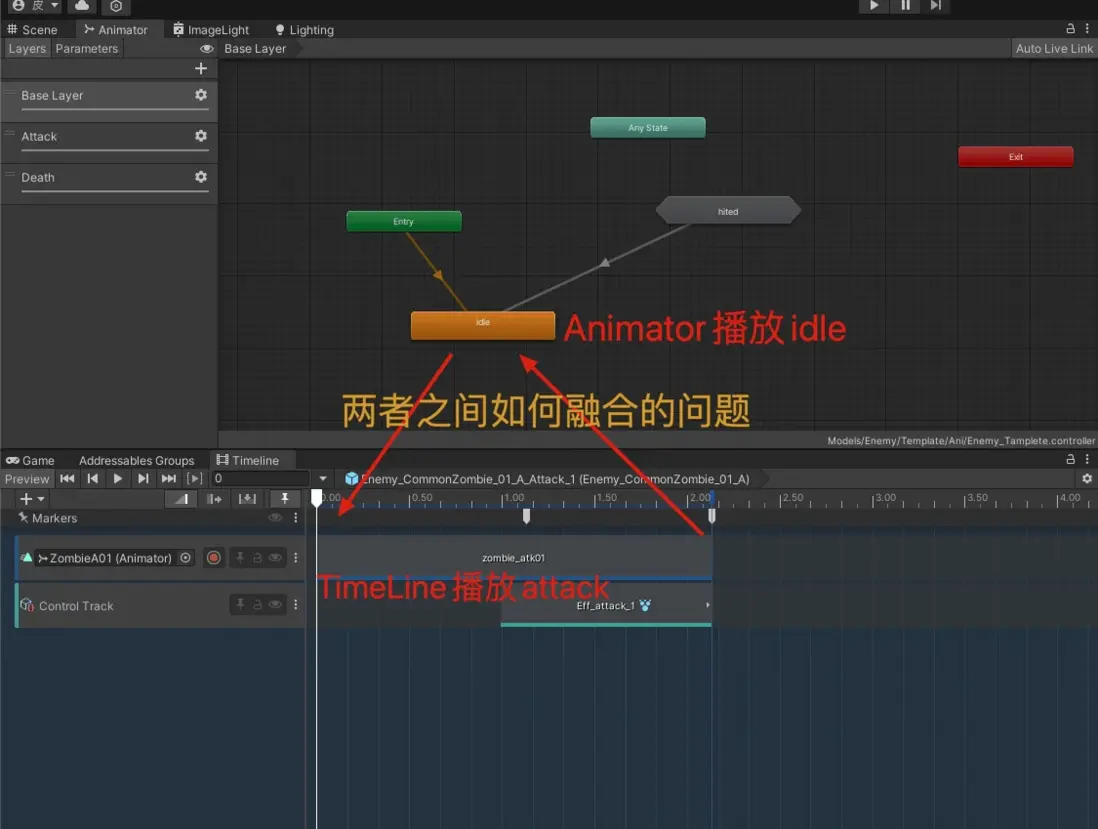1098x829 pixels.
Task: Go to timeline start
Action: [67, 478]
